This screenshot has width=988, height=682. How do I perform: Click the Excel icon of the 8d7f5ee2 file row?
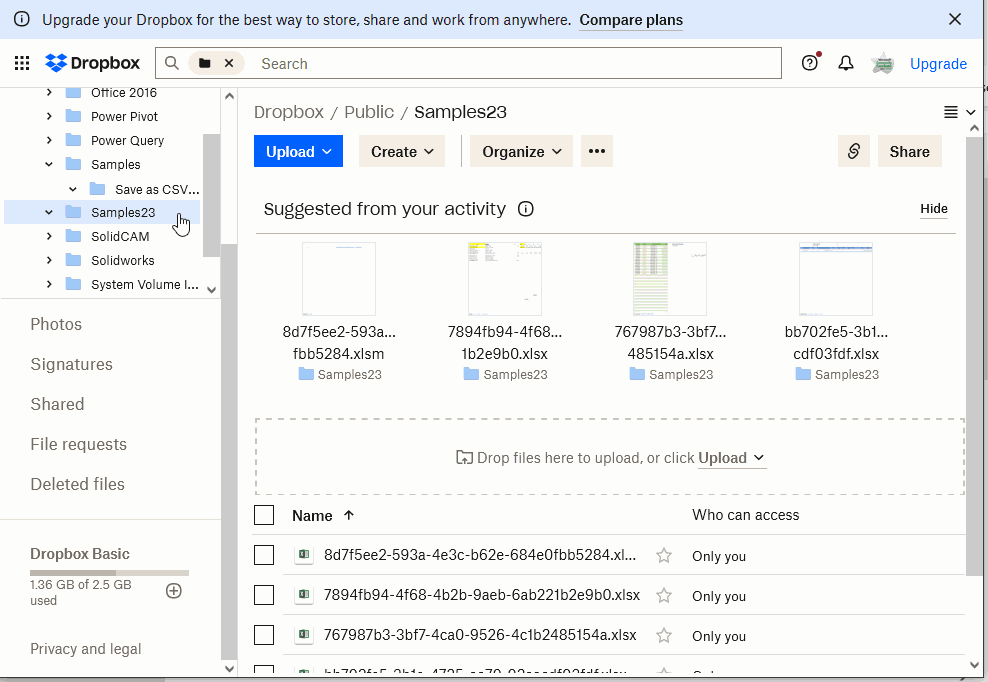pyautogui.click(x=304, y=555)
